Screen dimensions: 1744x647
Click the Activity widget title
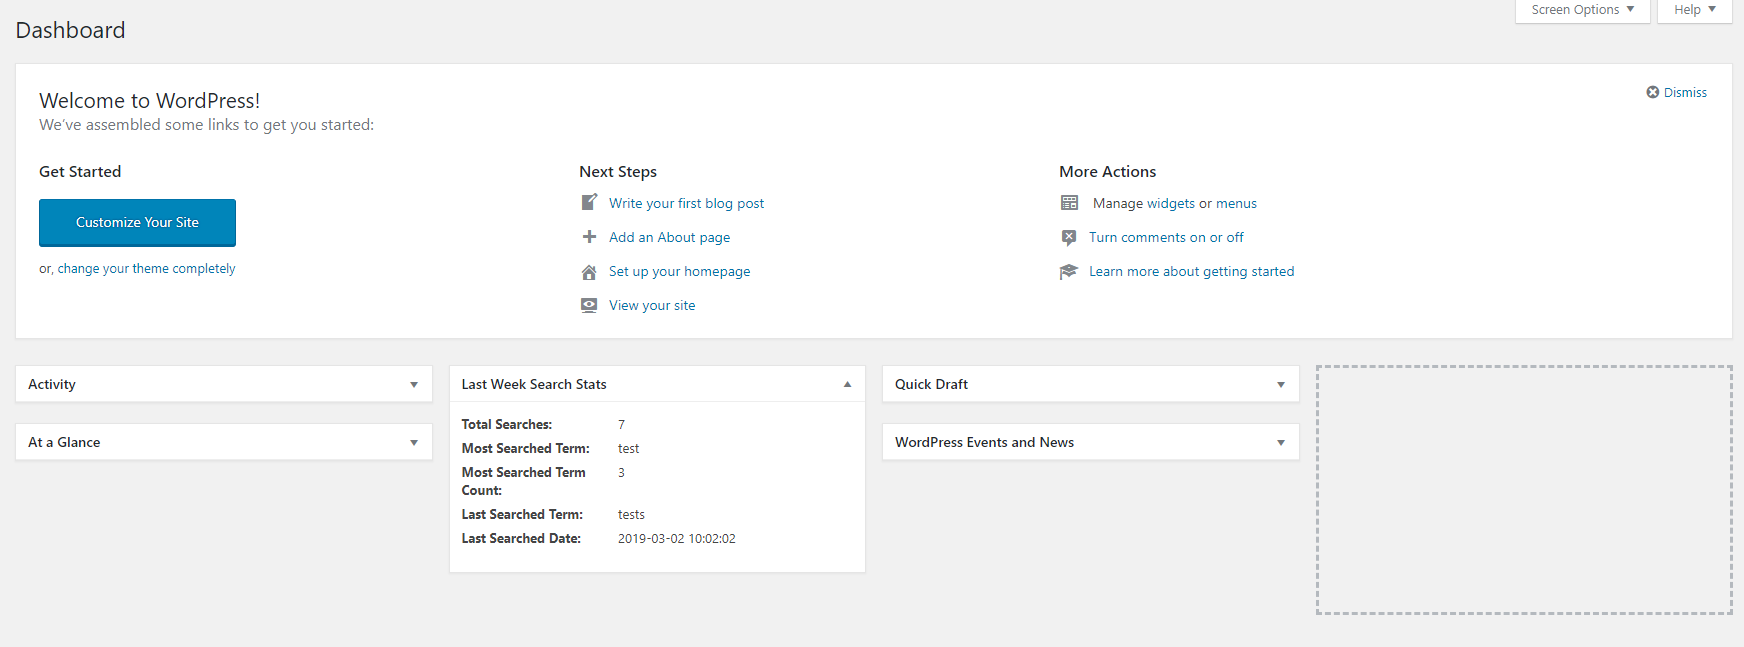[x=52, y=384]
